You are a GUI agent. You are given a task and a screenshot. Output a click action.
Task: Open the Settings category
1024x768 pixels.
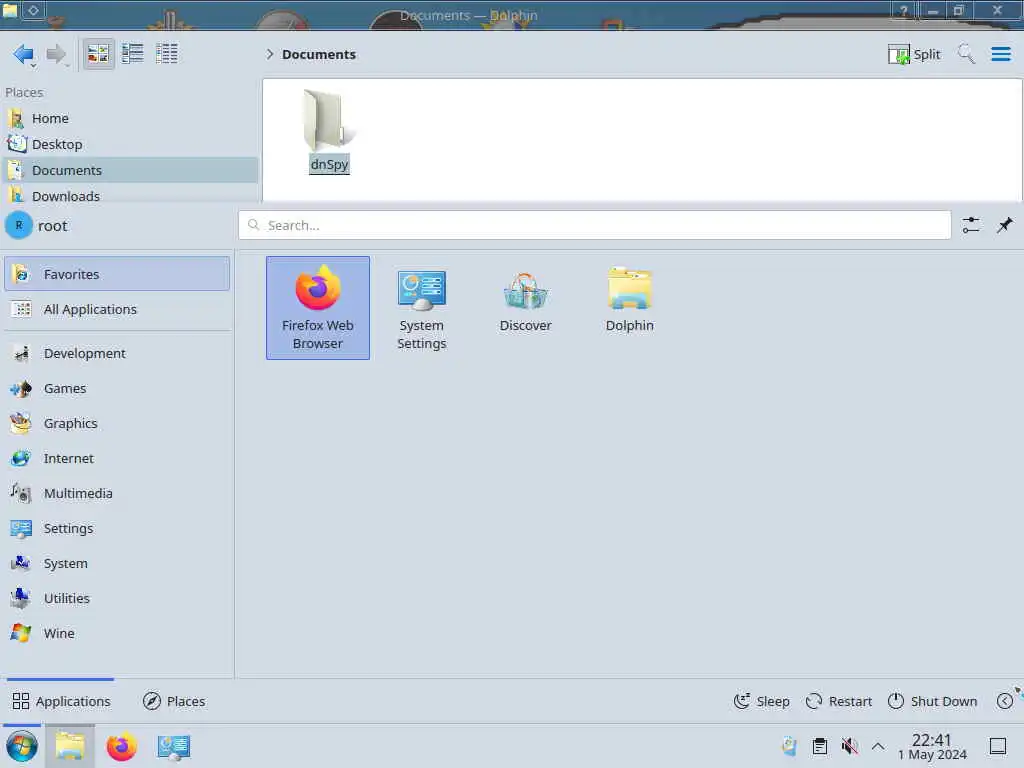(118, 528)
